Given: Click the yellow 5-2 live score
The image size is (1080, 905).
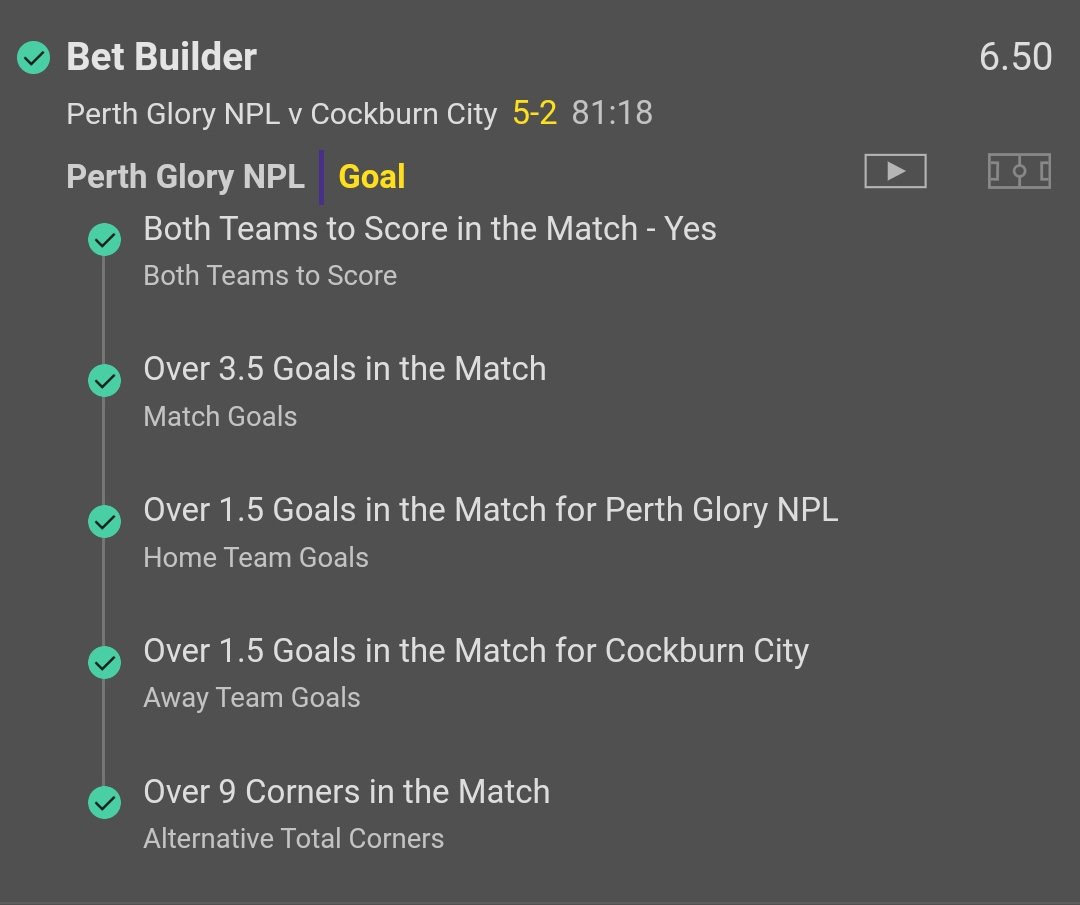Looking at the screenshot, I should tap(534, 114).
